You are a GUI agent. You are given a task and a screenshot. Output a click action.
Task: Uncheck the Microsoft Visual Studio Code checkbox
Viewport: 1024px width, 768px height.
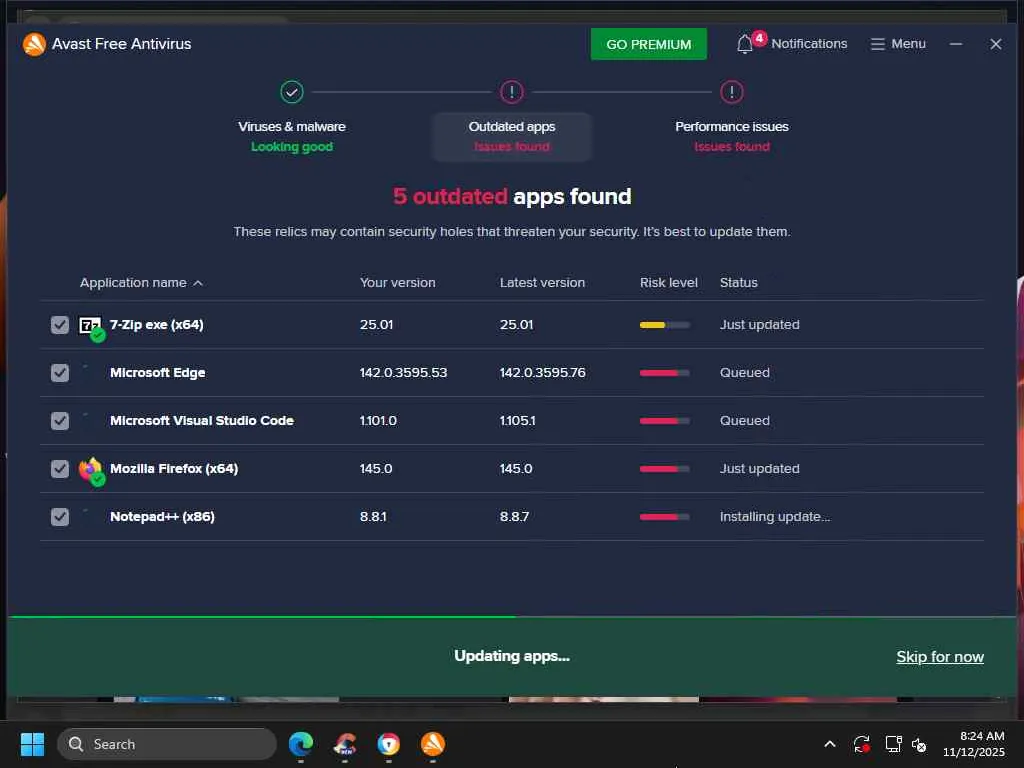click(x=59, y=421)
